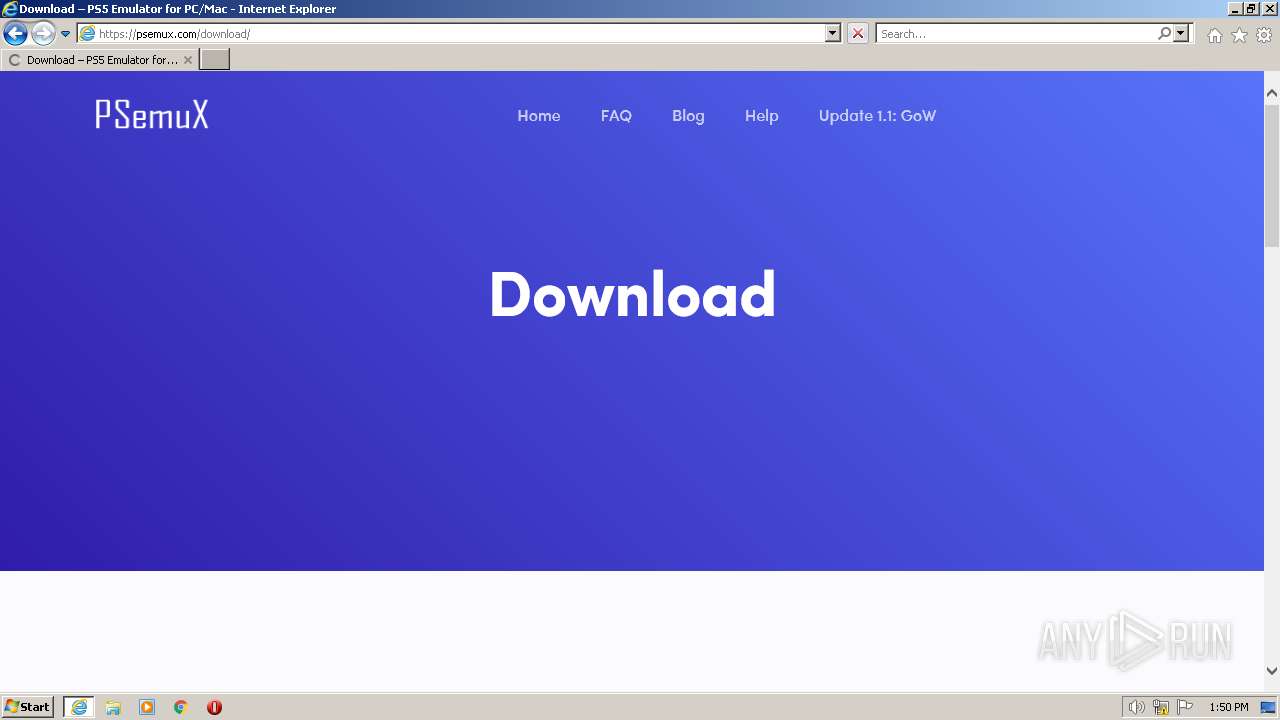This screenshot has width=1280, height=720.
Task: Click the scrollbar down arrow
Action: 1272,672
